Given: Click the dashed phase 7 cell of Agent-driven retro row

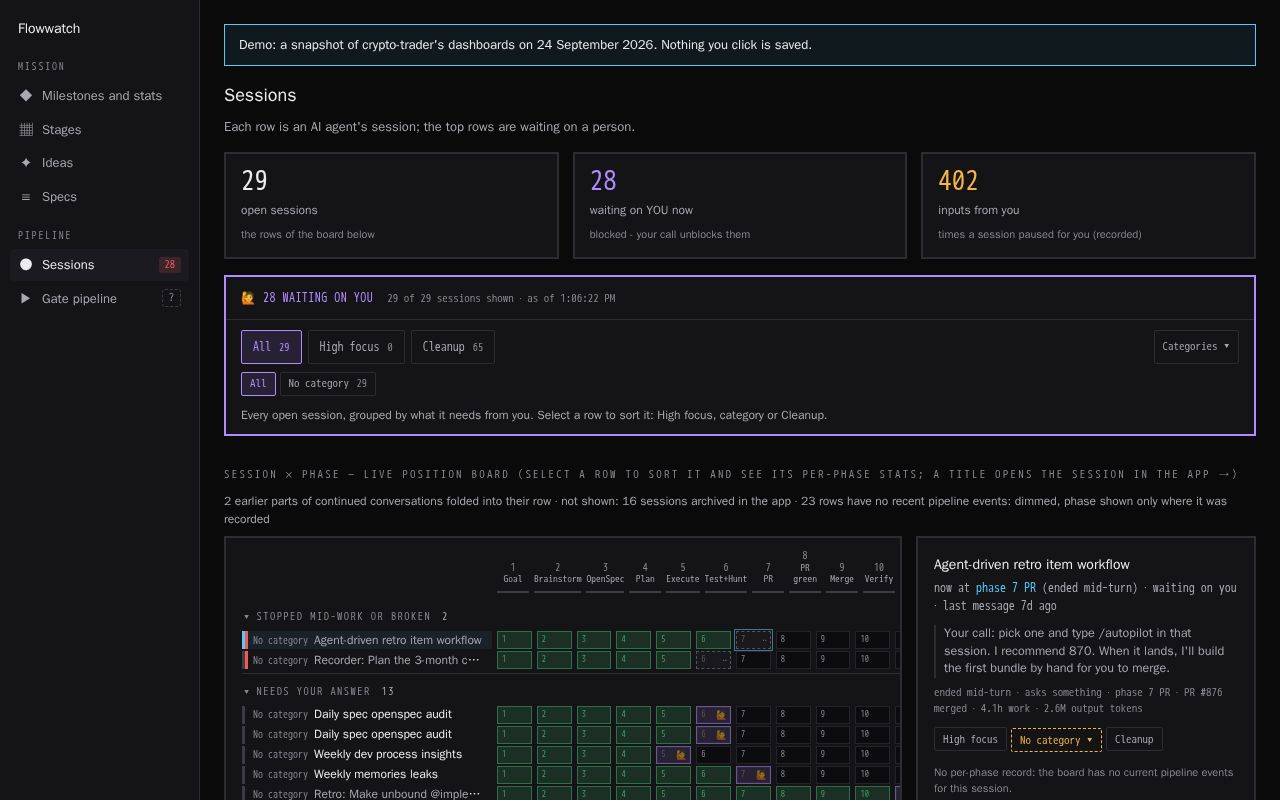Looking at the screenshot, I should 753,640.
